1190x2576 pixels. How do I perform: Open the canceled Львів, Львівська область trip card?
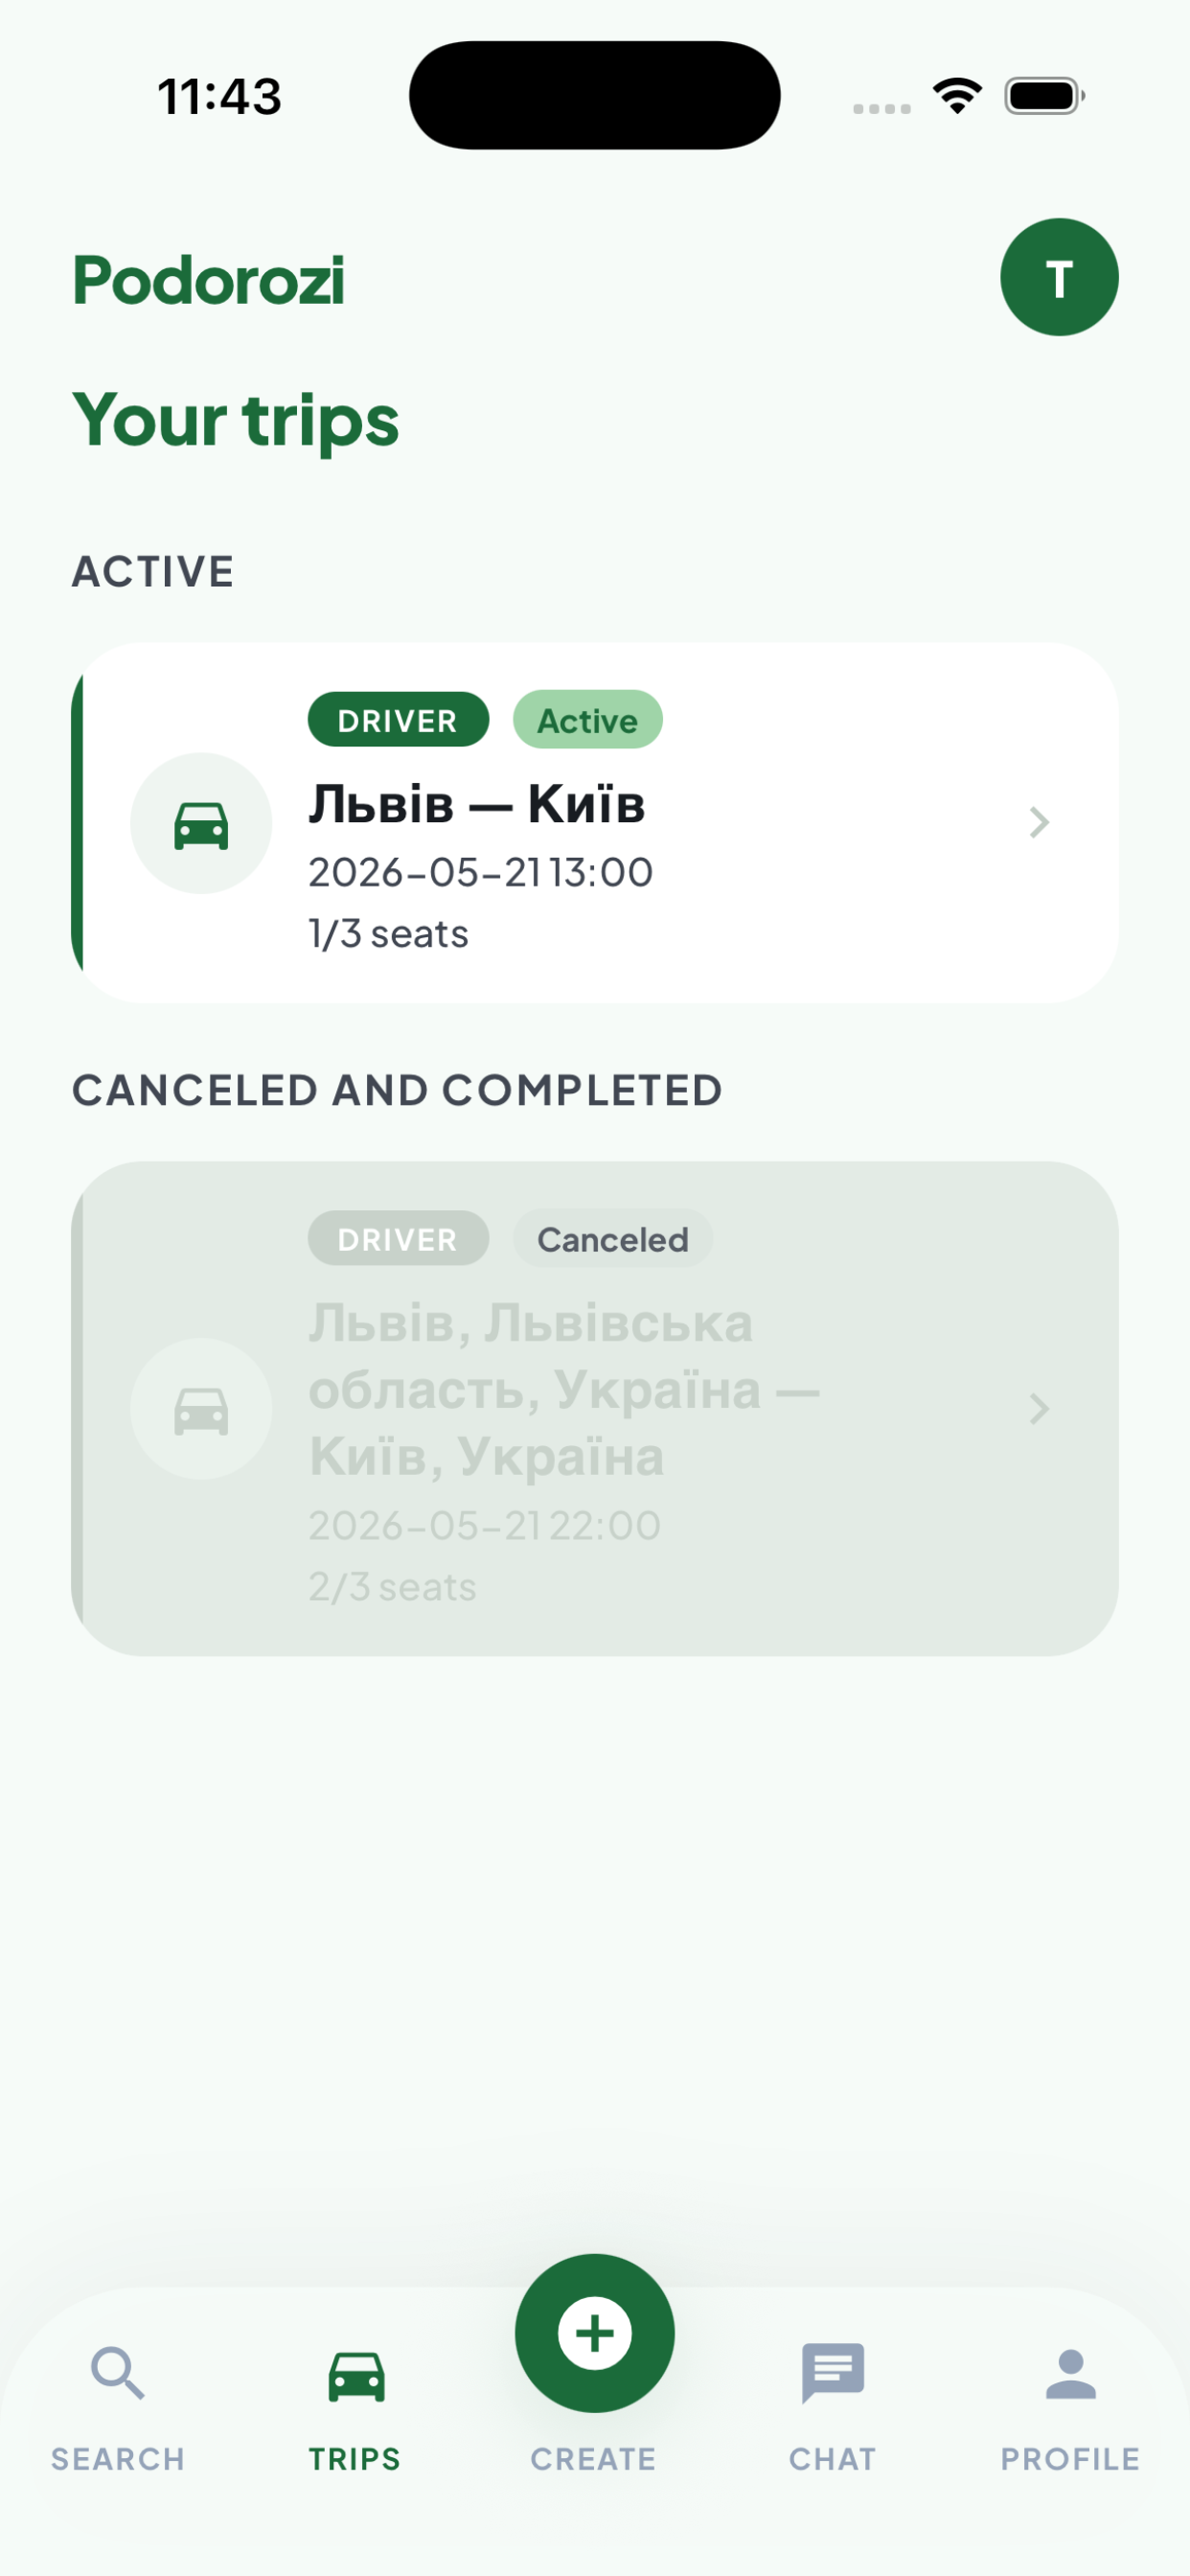coord(595,1409)
